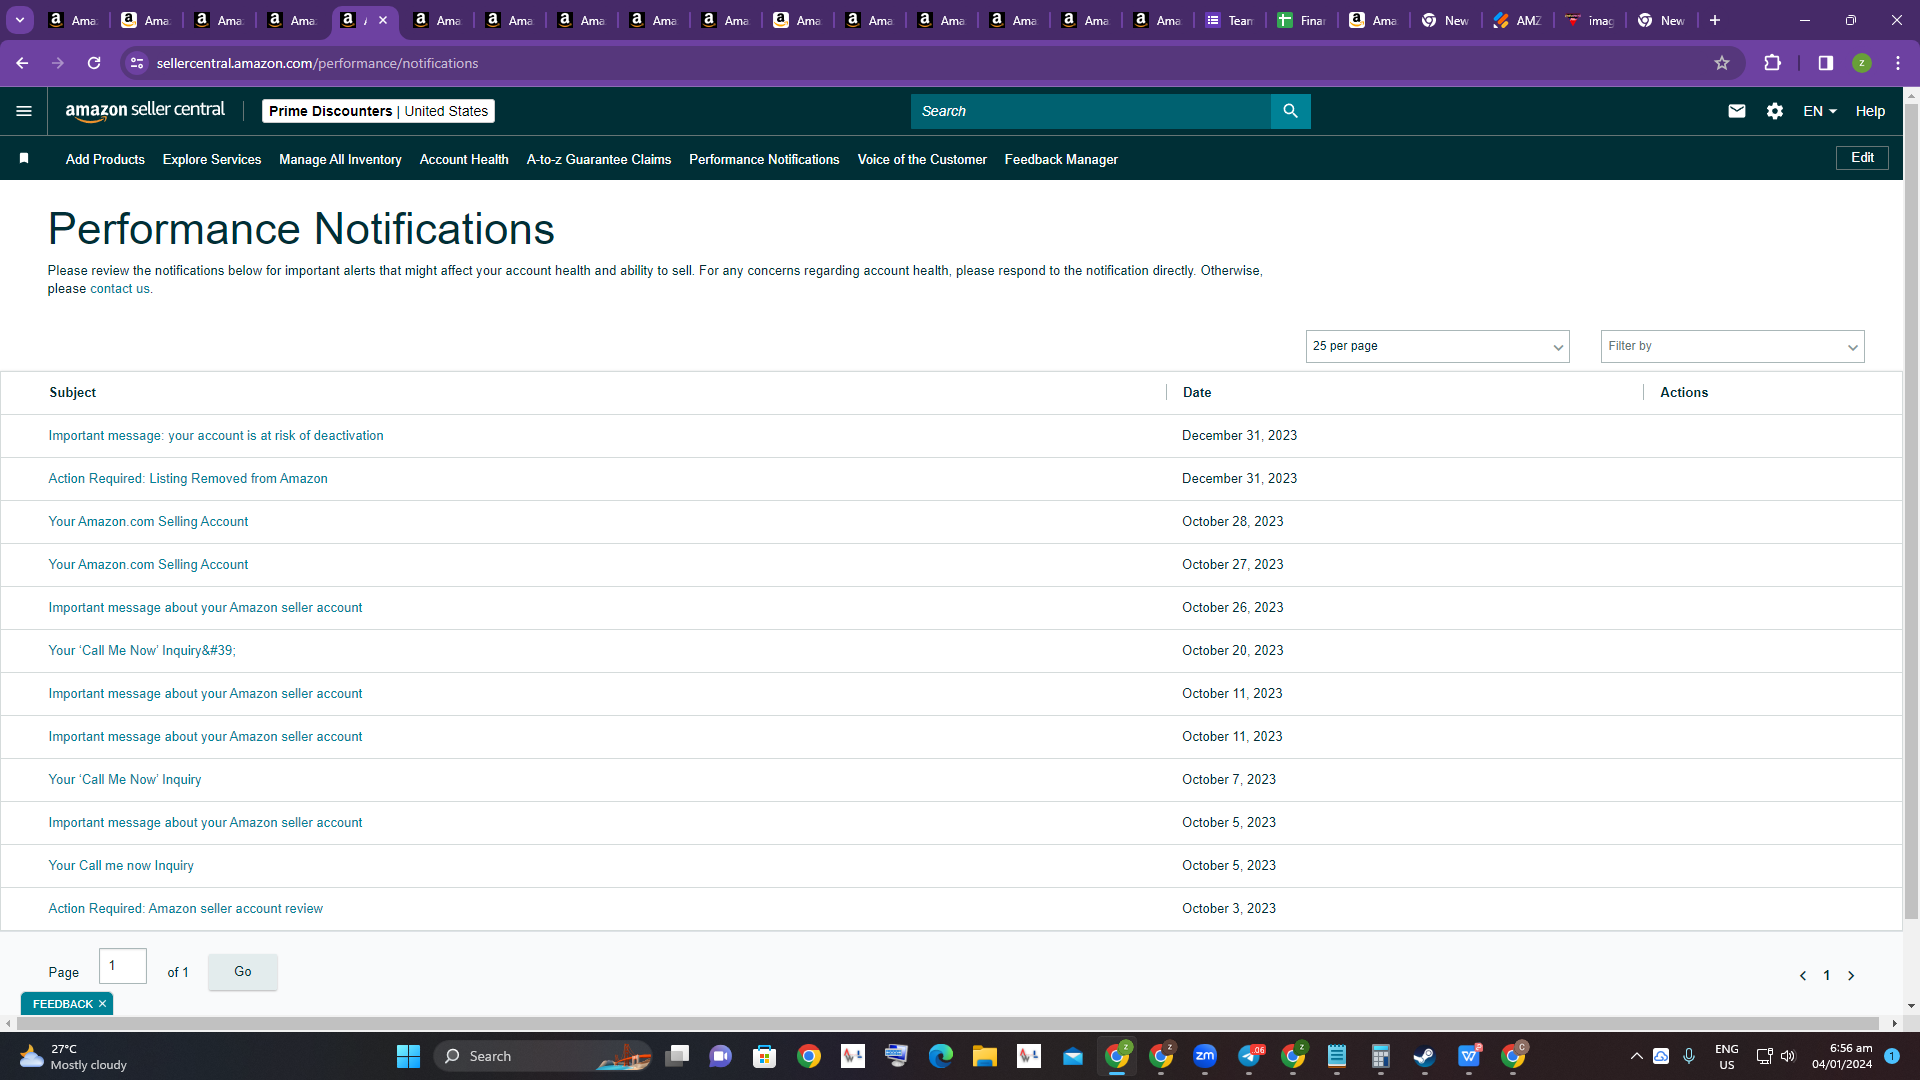Go to the previous page arrow in pagination
This screenshot has height=1080, width=1920.
coord(1802,976)
